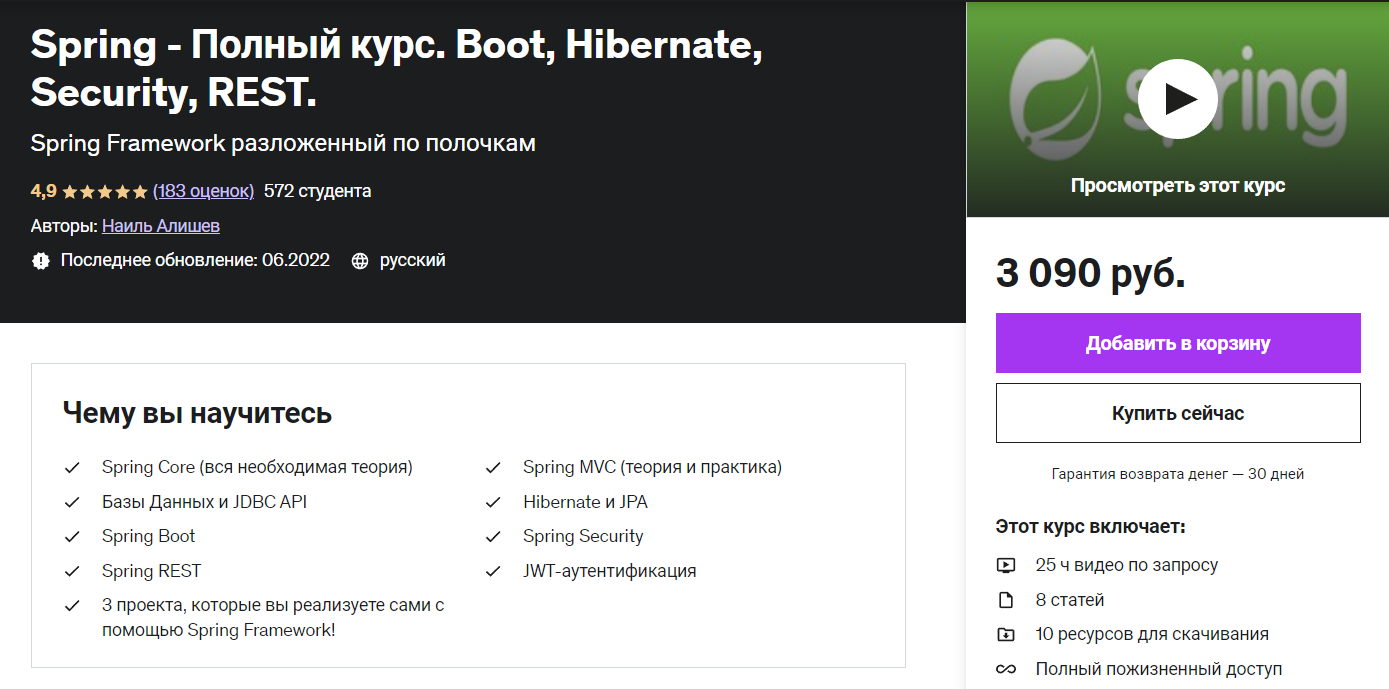Click the downloadable resources icon

coord(1006,635)
